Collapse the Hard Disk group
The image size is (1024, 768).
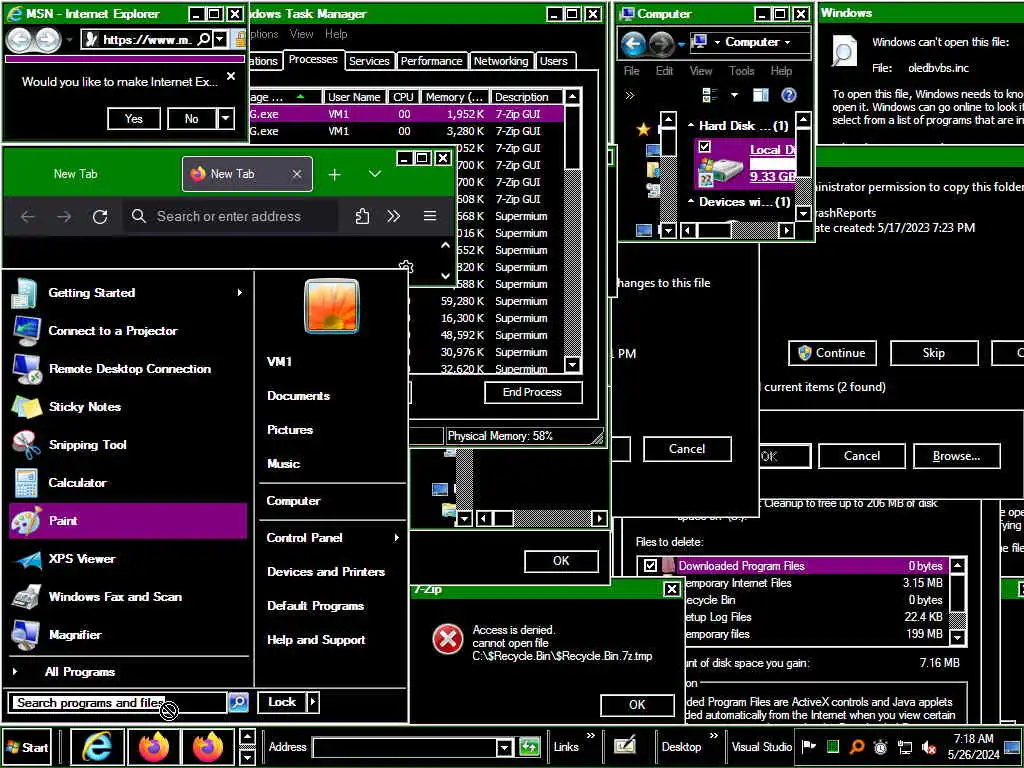tap(691, 125)
